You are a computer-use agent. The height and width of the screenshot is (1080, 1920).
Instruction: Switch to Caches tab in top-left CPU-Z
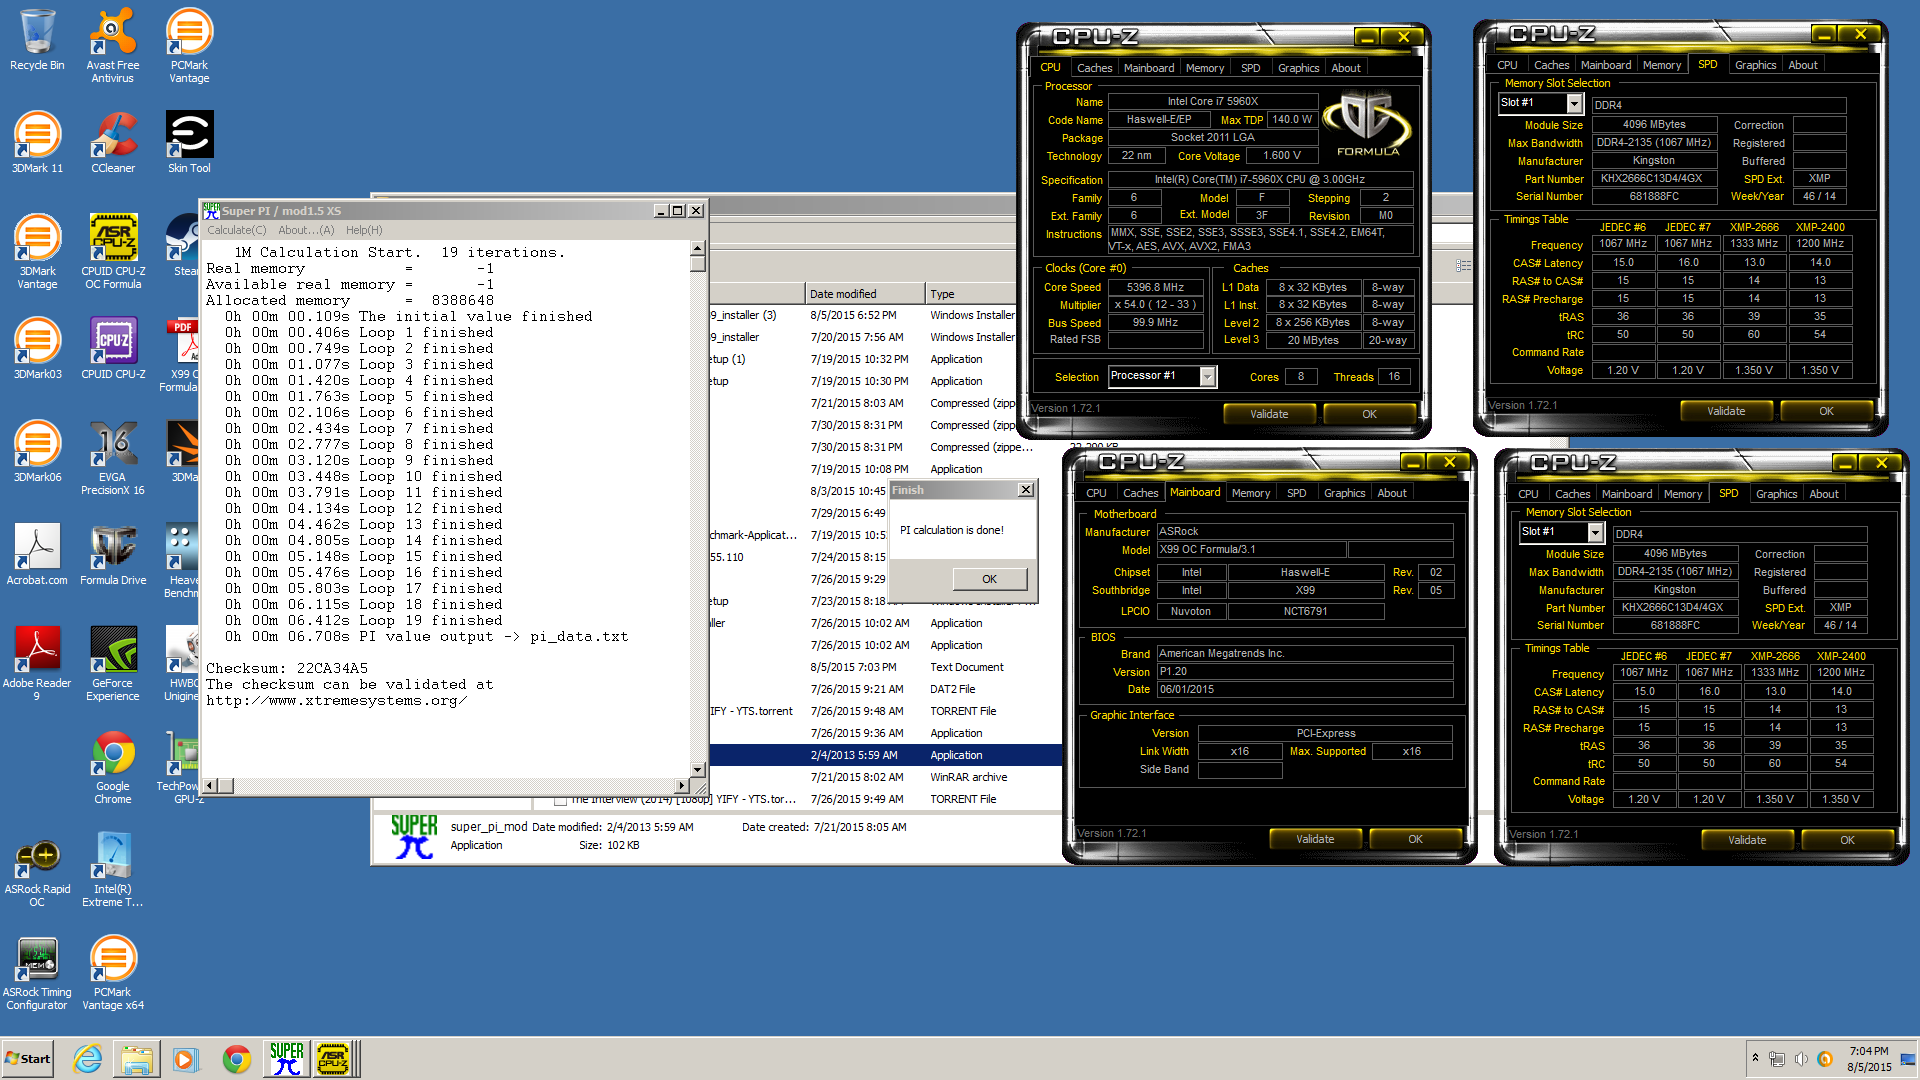(x=1094, y=68)
